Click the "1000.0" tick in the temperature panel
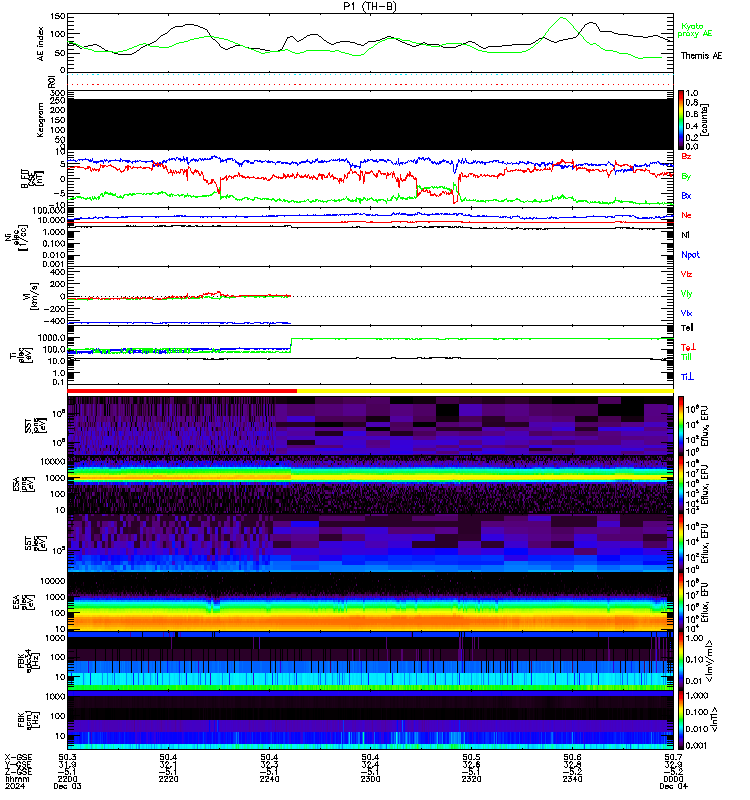Screen dimensions: 750x800 (x=52, y=338)
